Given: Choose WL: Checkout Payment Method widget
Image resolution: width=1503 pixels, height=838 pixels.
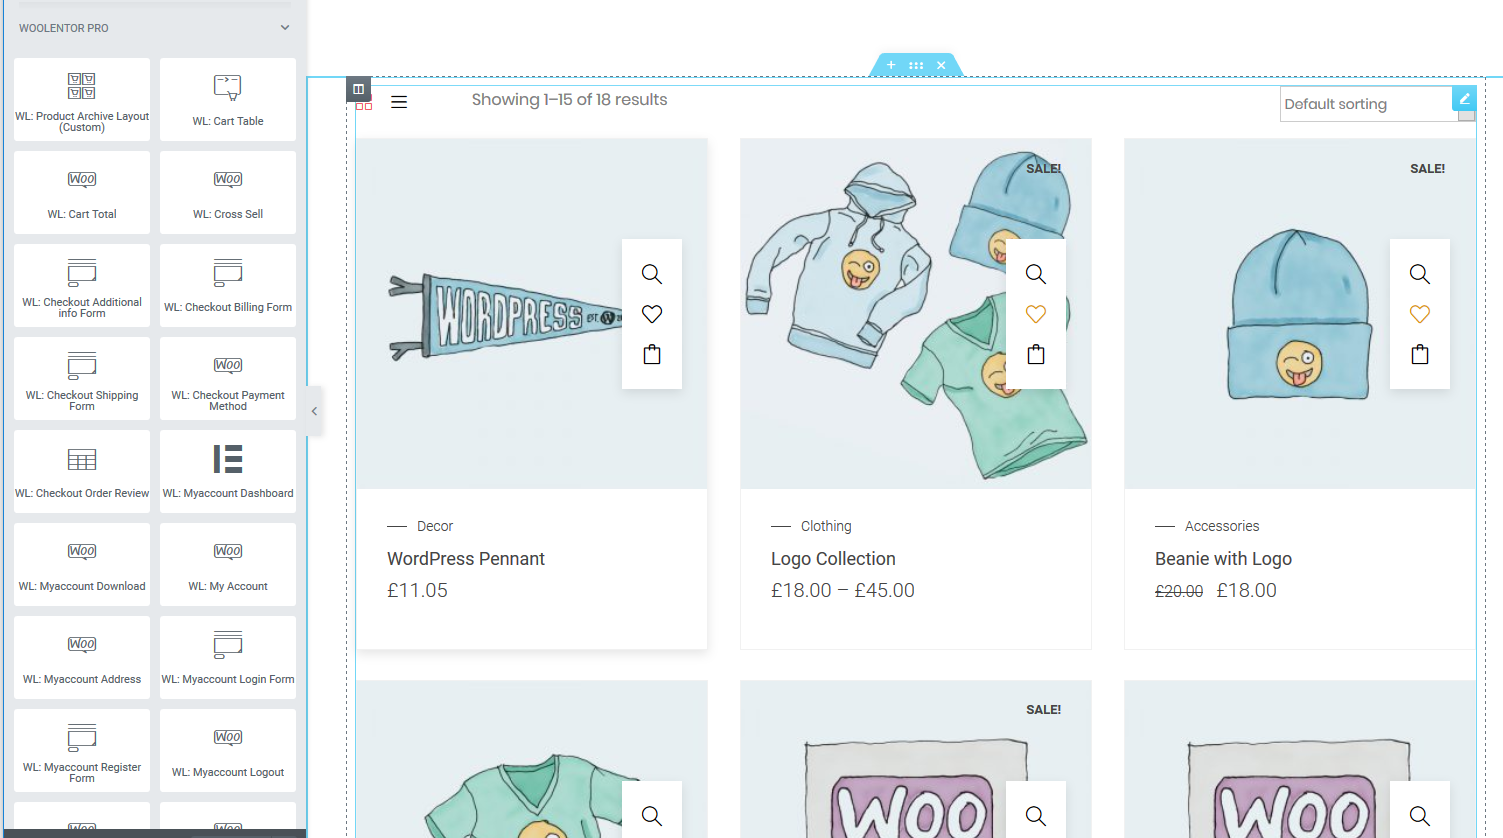Looking at the screenshot, I should point(228,378).
